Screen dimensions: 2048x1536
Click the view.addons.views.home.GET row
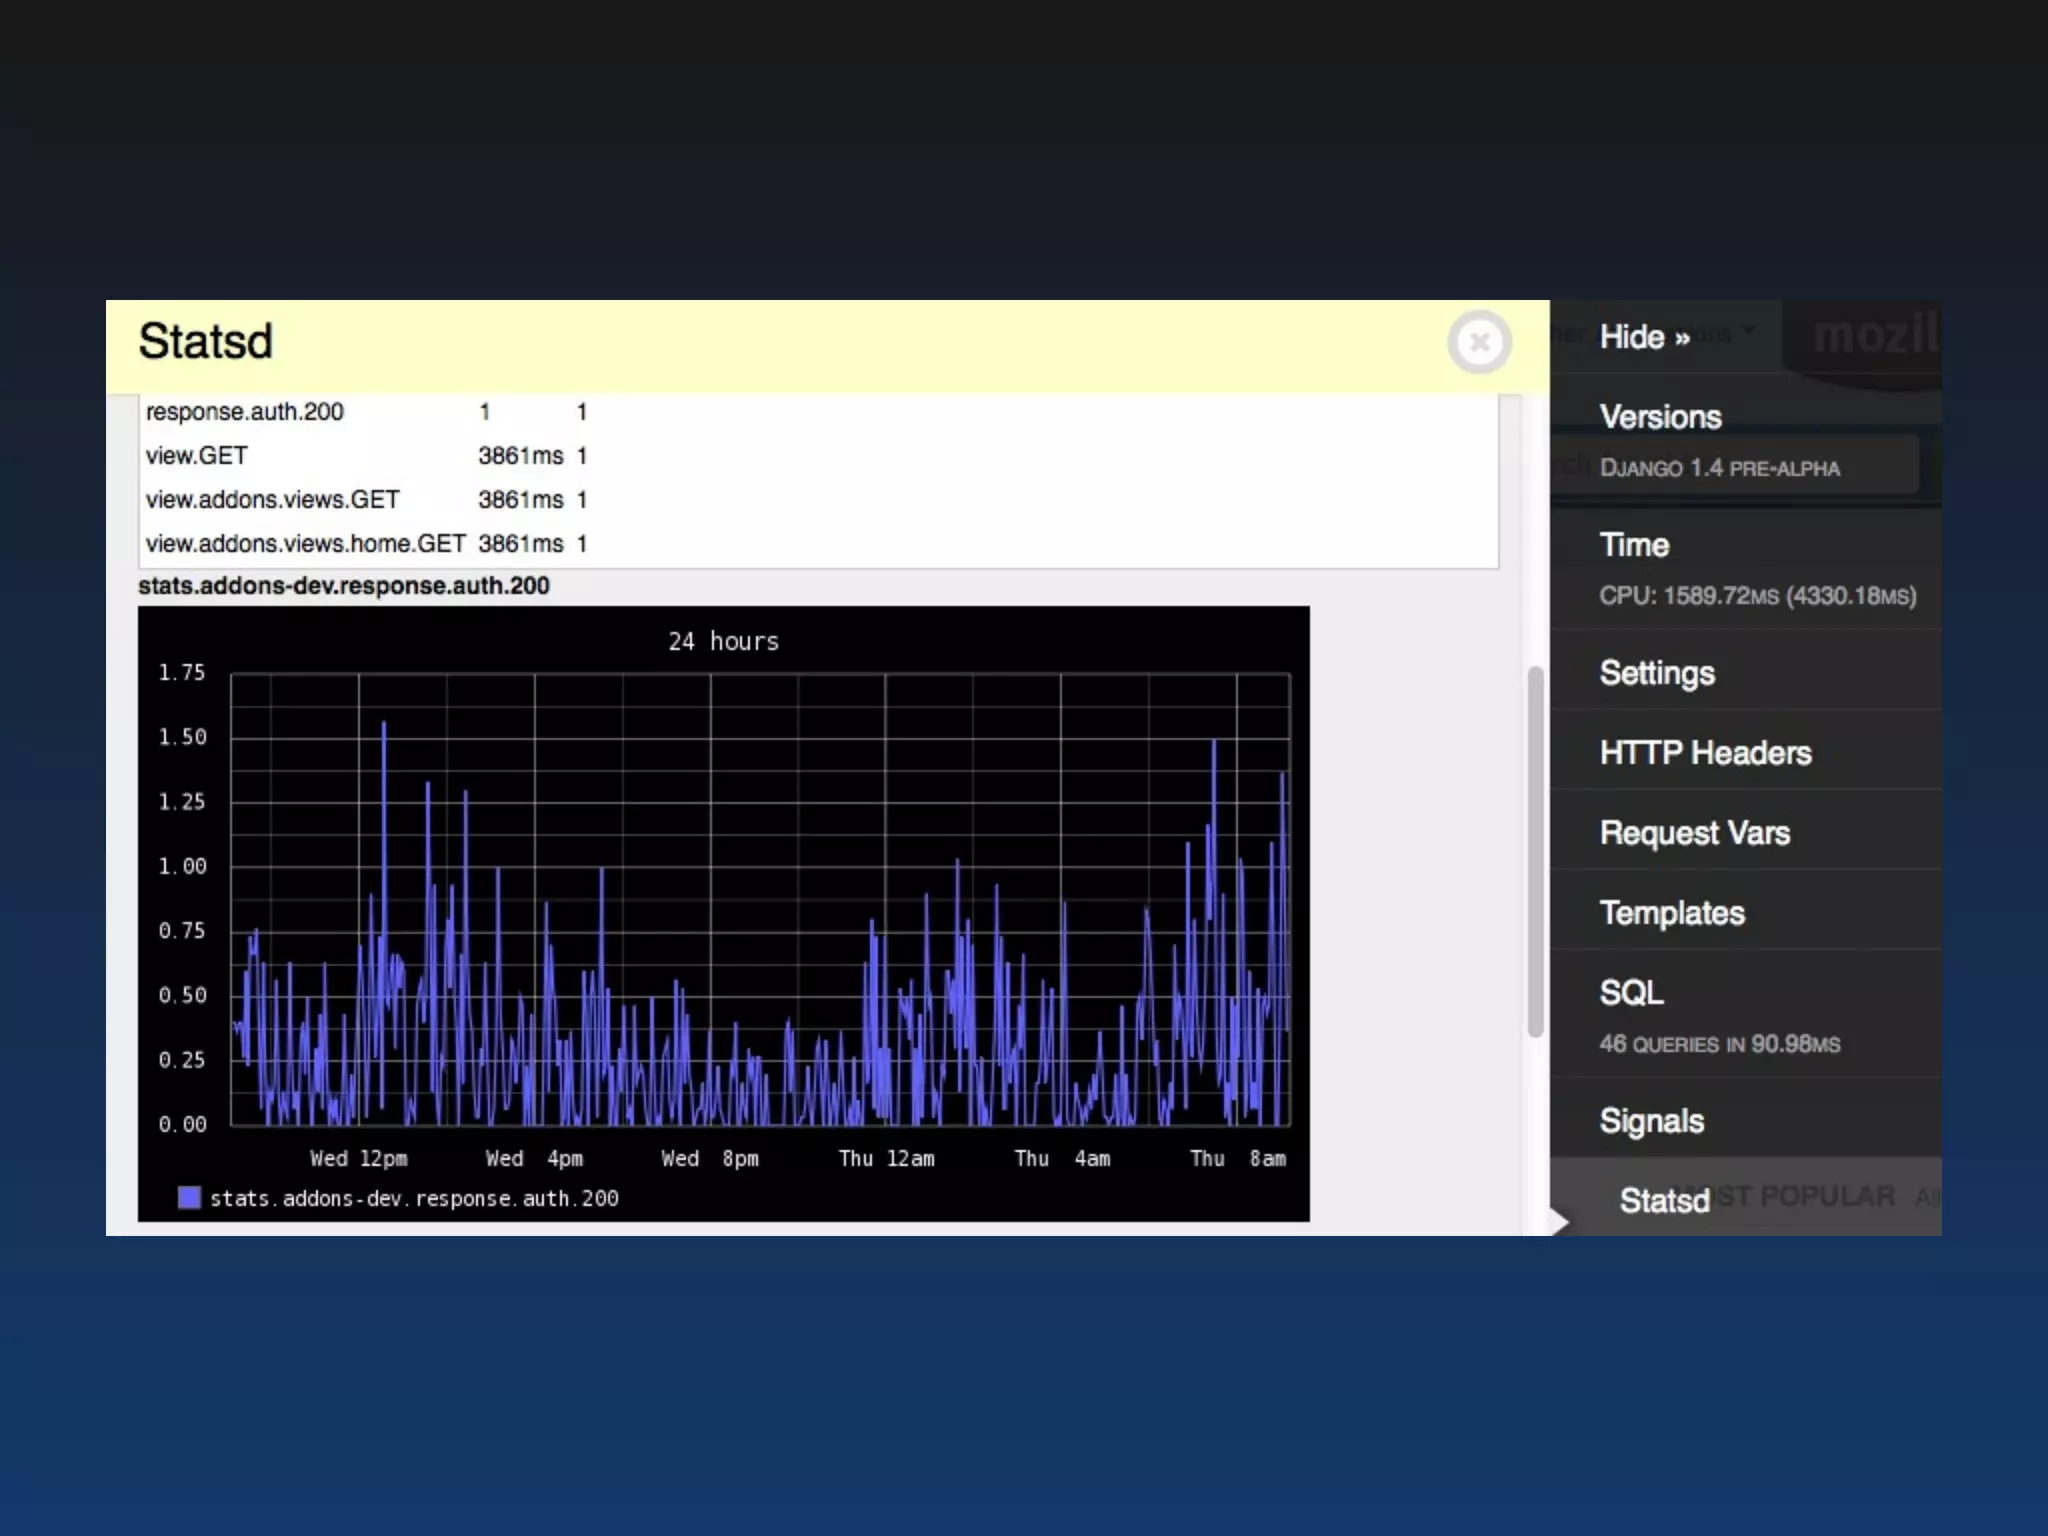[305, 544]
